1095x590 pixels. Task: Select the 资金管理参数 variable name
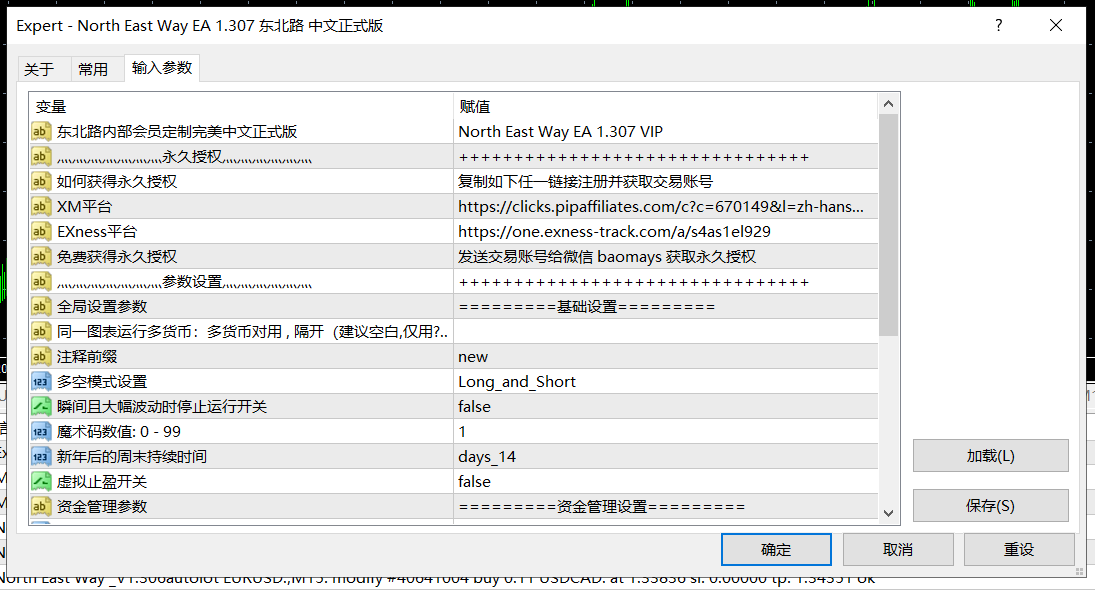102,507
